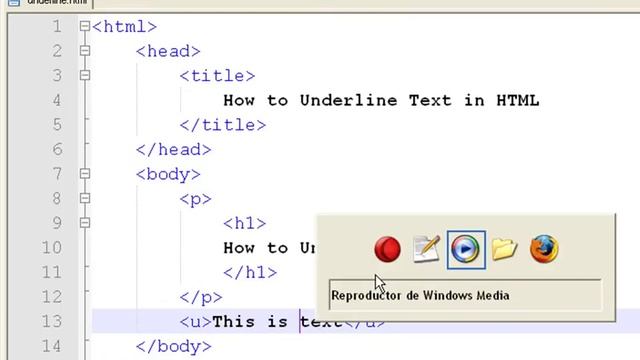Screen dimensions: 640x360
Task: Click the opening <p> tag on line 8
Action: [196, 199]
